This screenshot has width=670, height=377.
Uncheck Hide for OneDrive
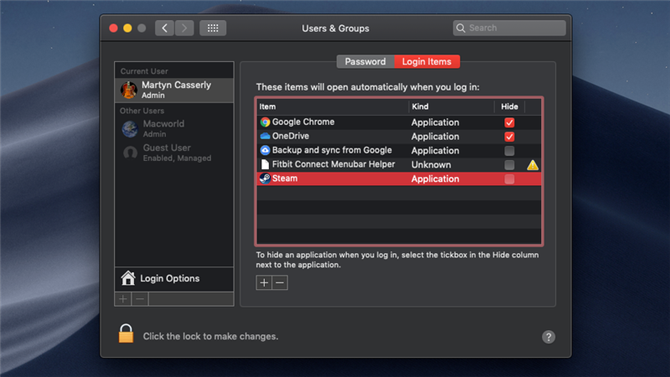coord(509,137)
